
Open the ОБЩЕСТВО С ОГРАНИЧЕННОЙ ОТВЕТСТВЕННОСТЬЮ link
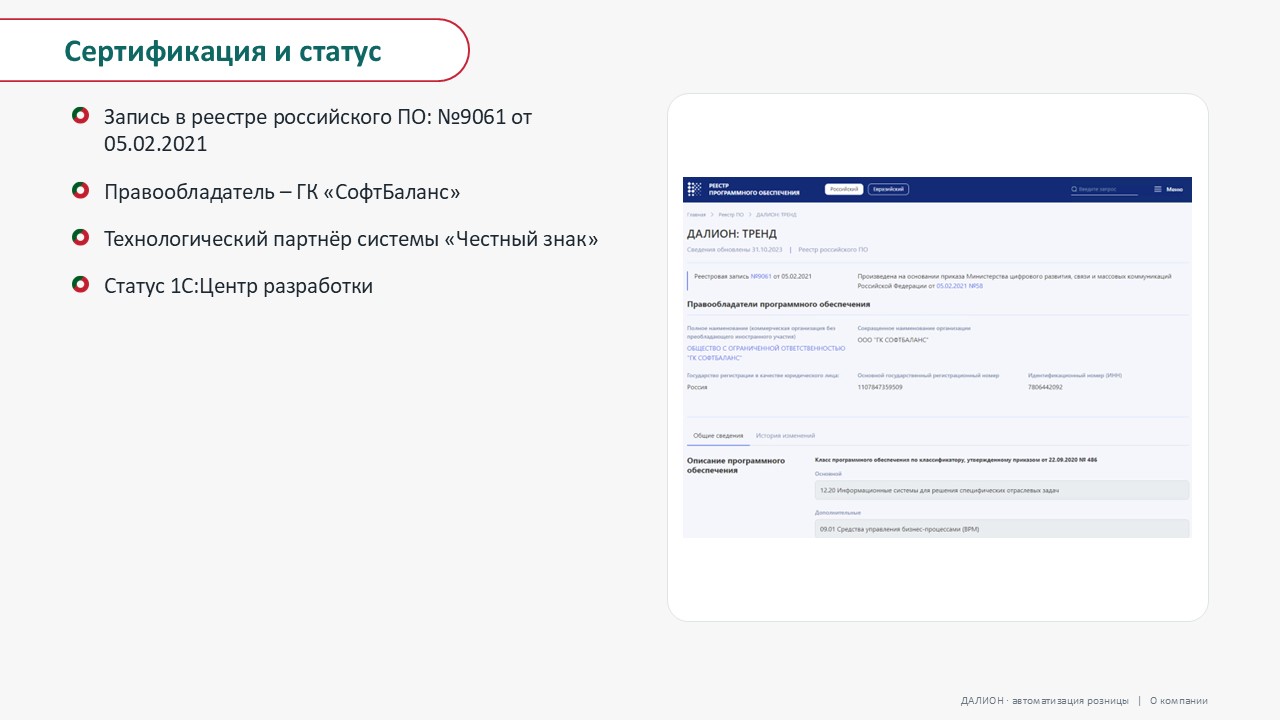pos(766,352)
